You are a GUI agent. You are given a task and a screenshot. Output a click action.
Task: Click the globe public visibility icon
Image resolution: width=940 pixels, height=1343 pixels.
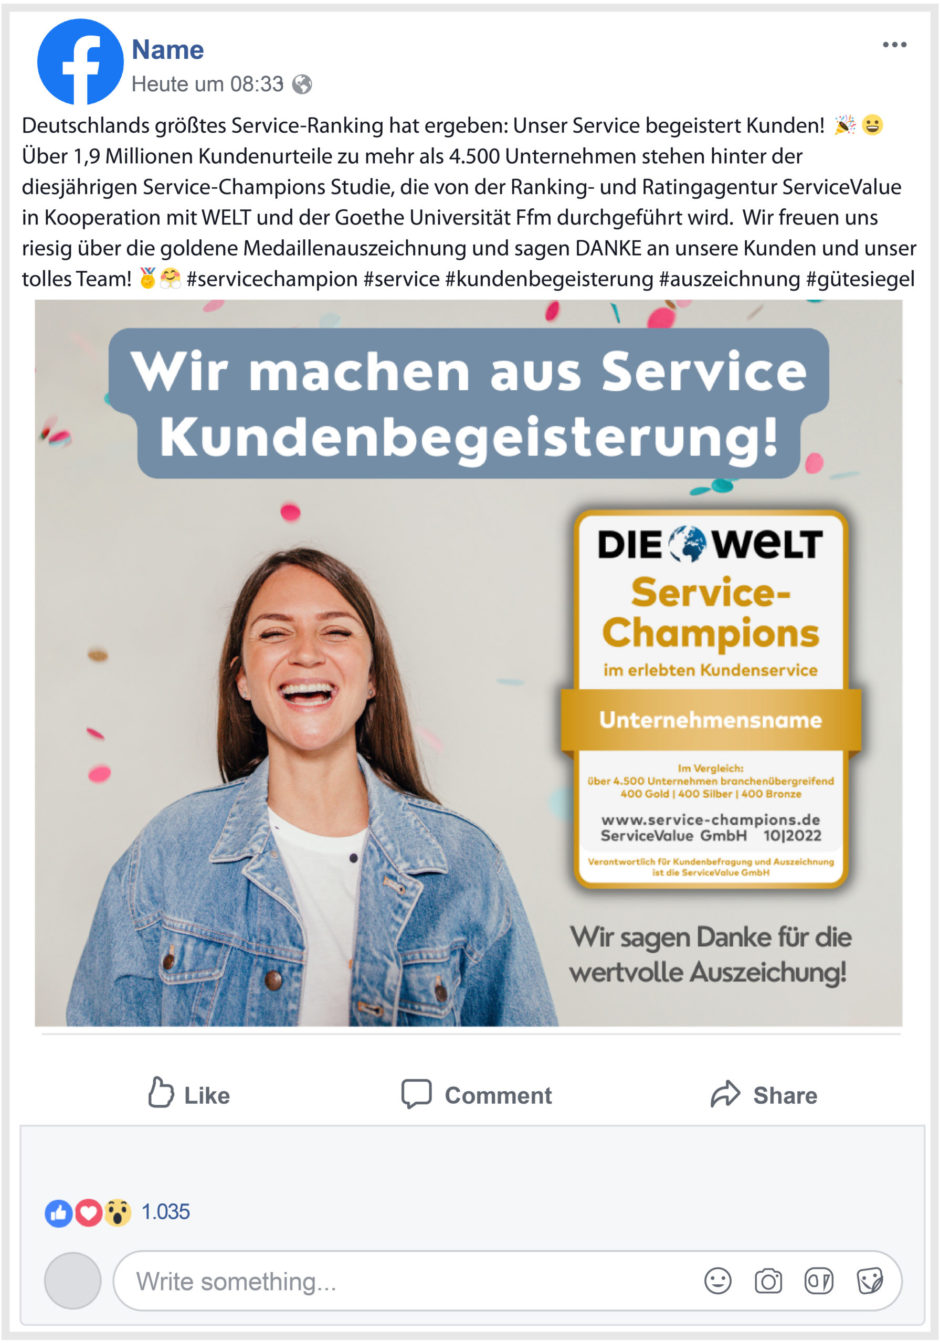click(302, 85)
